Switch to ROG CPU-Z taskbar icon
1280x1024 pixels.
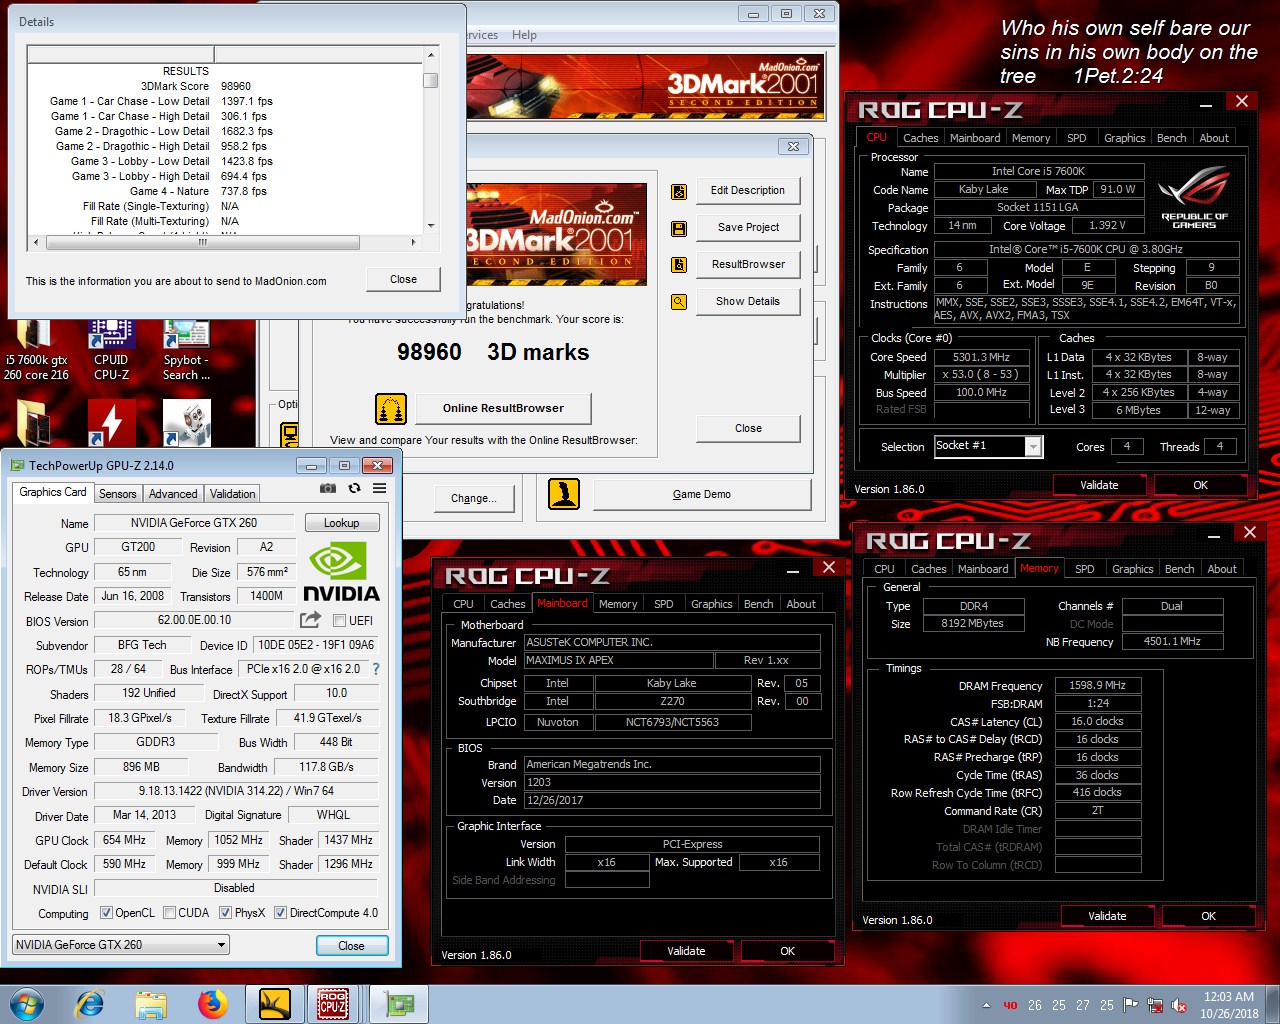(333, 1004)
